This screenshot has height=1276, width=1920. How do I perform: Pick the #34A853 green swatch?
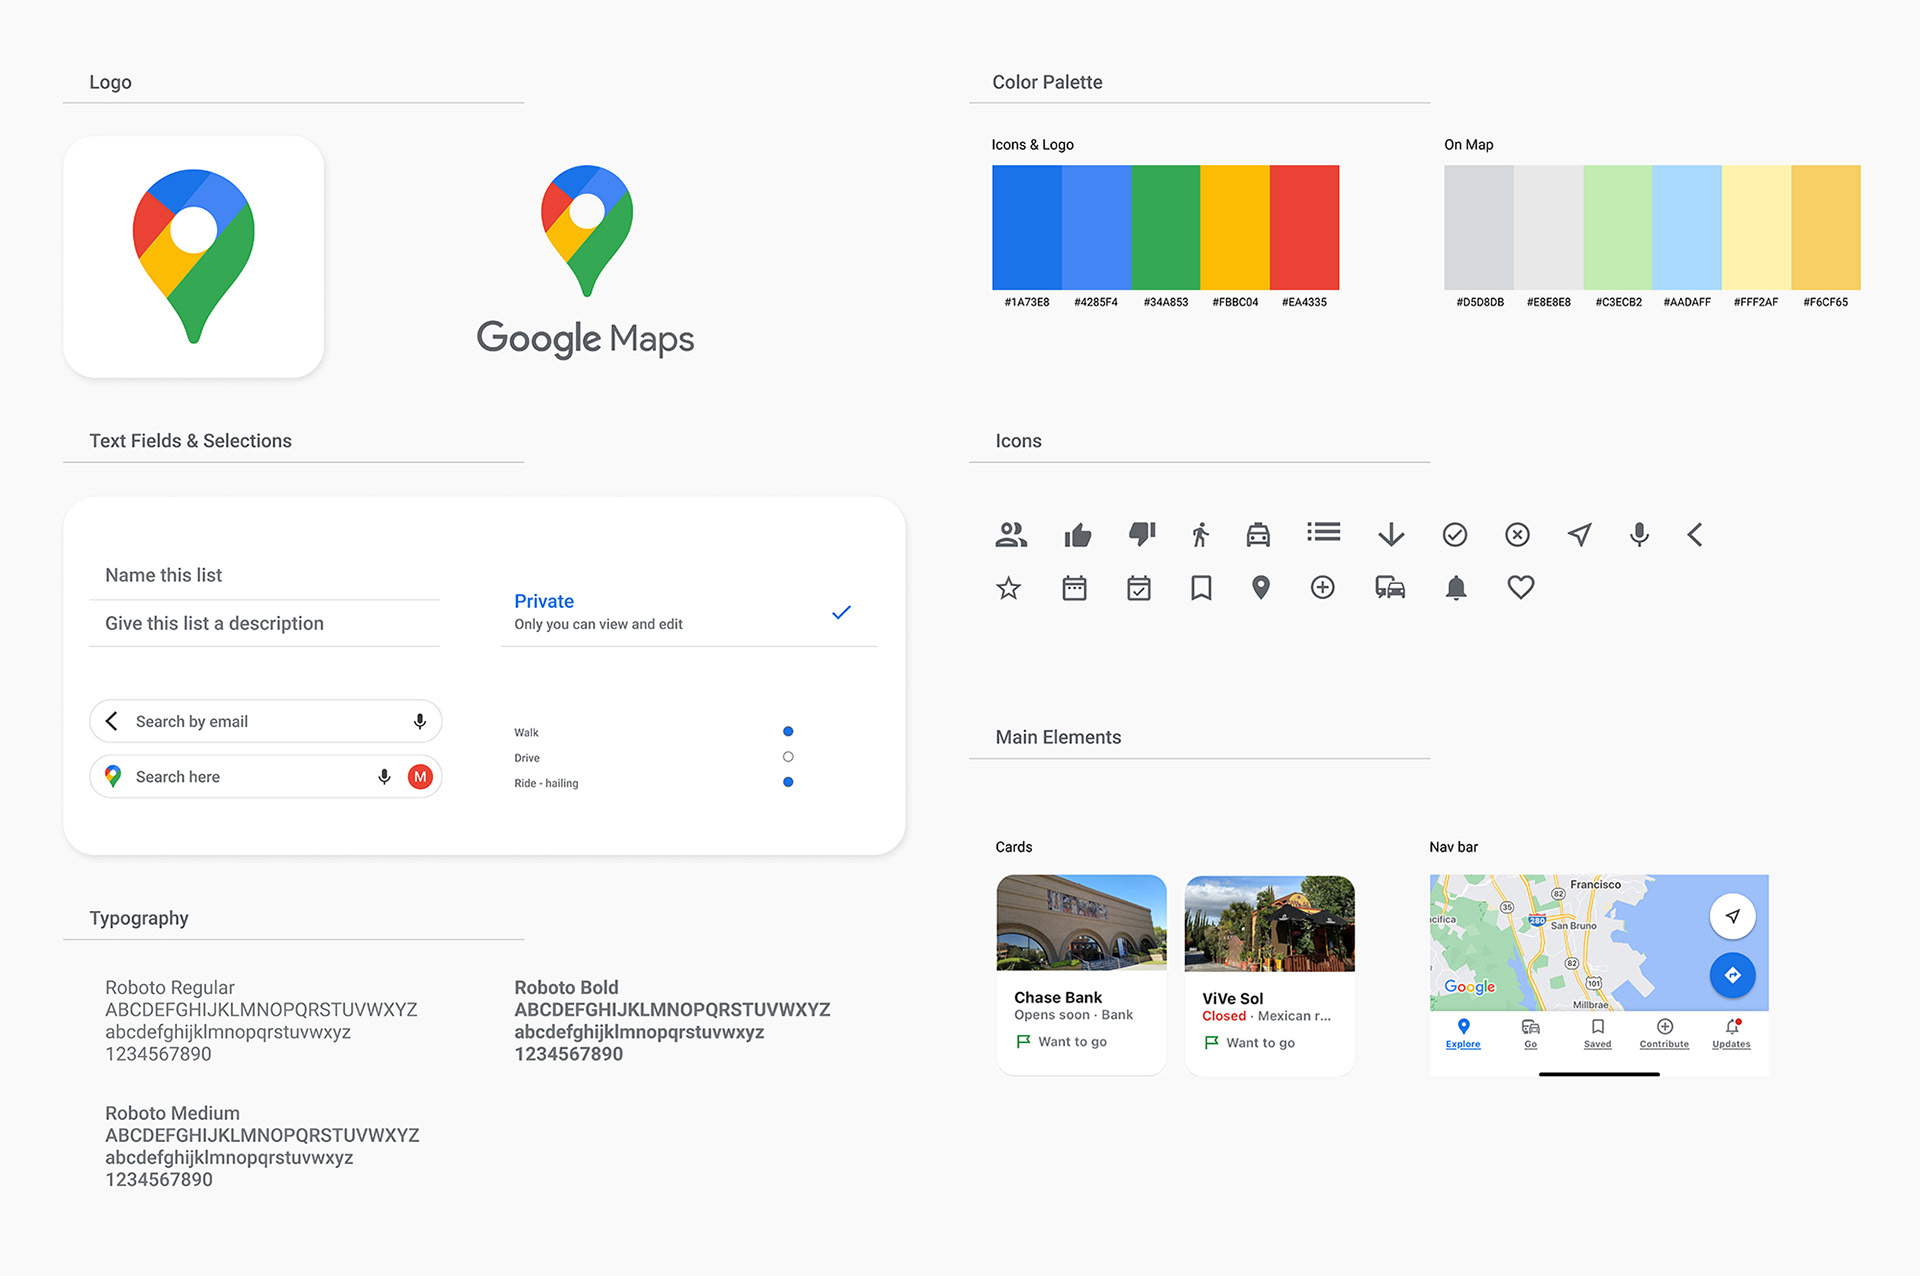point(1165,228)
